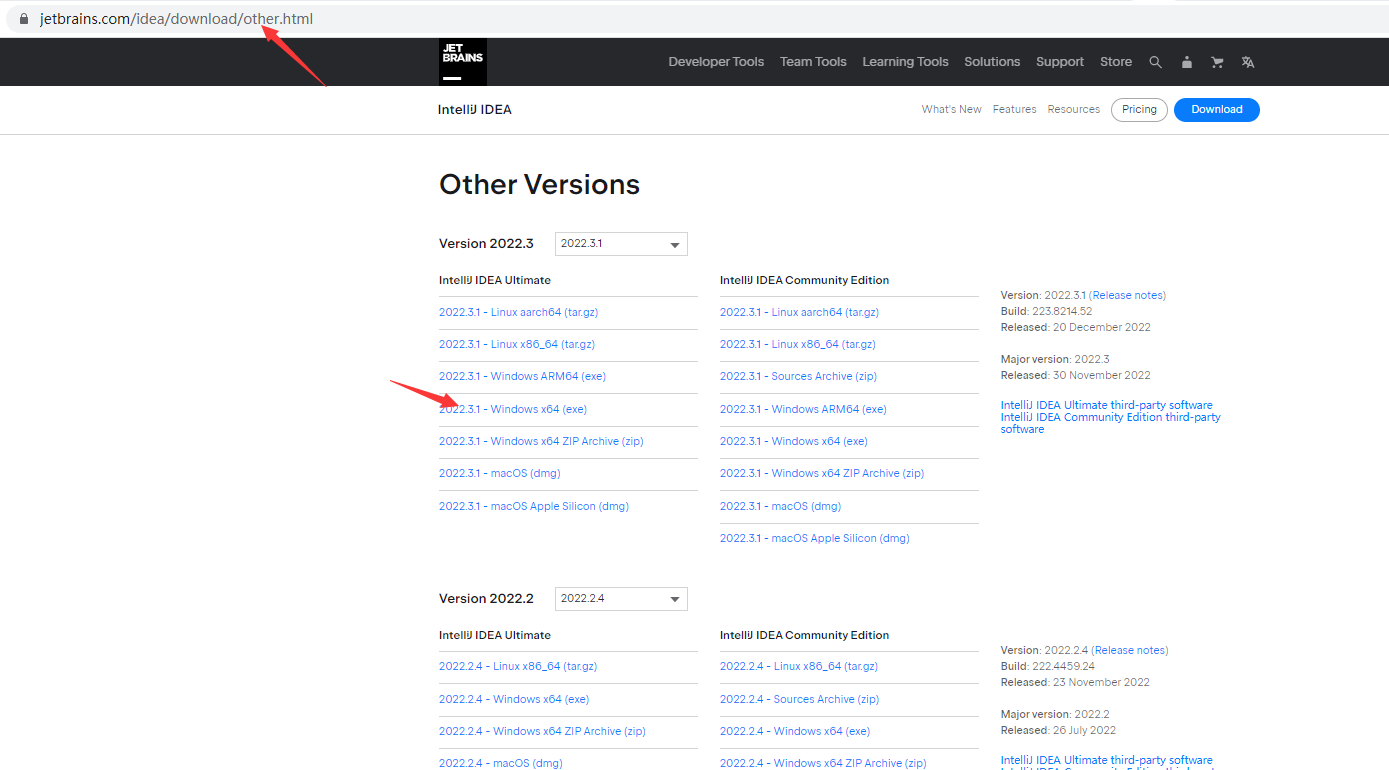Click 'IntelliJ IDEA Community Edition' heading under Version 2022.3
The width and height of the screenshot is (1389, 770).
point(804,280)
